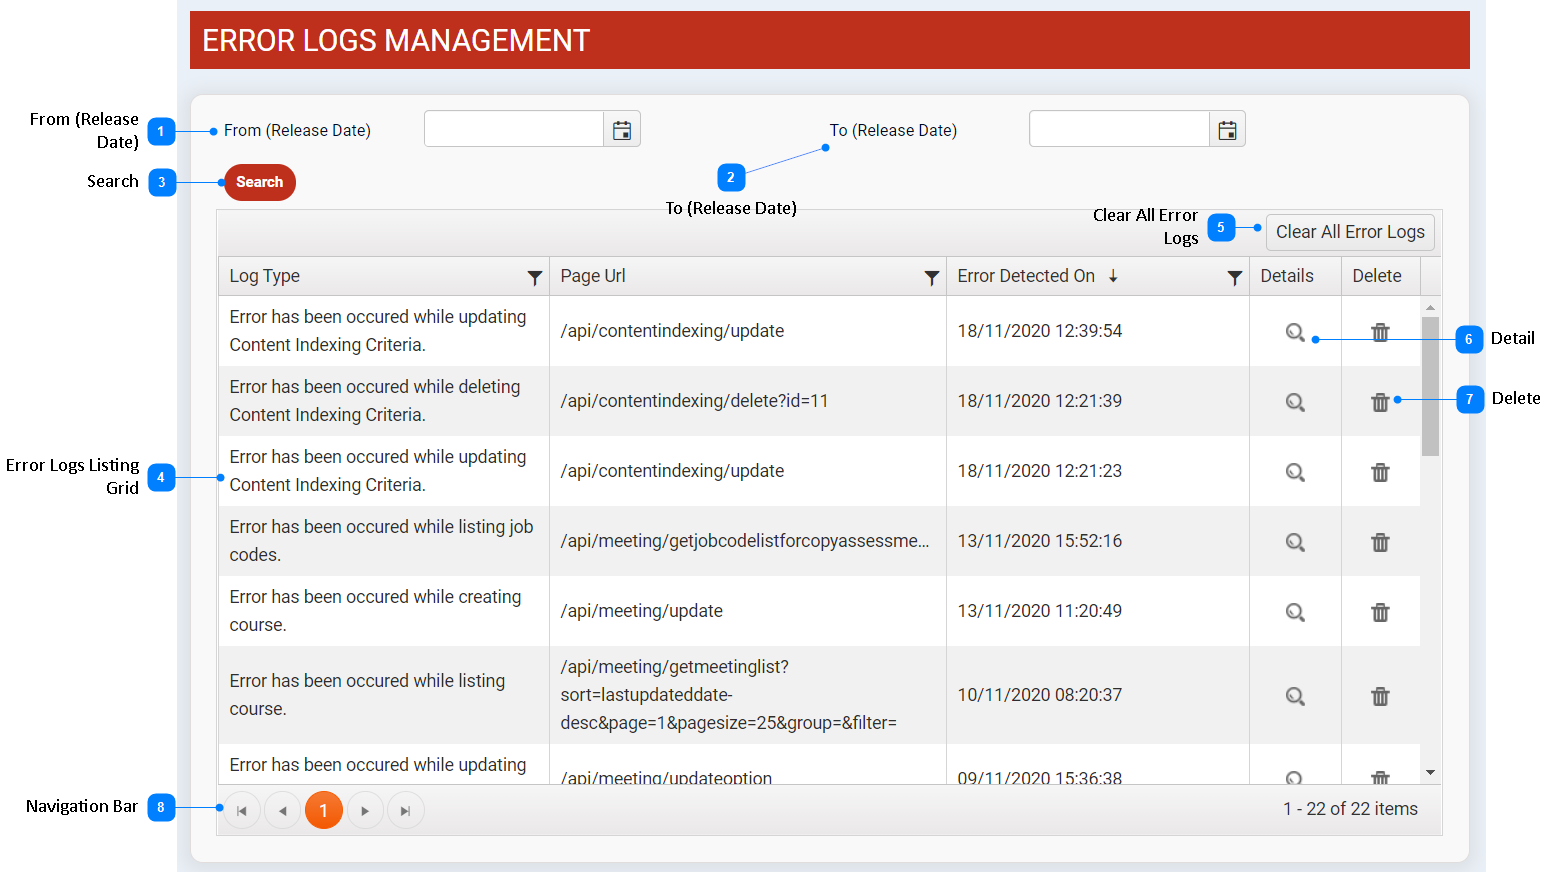
Task: Open the Page Url column filter
Action: (932, 277)
